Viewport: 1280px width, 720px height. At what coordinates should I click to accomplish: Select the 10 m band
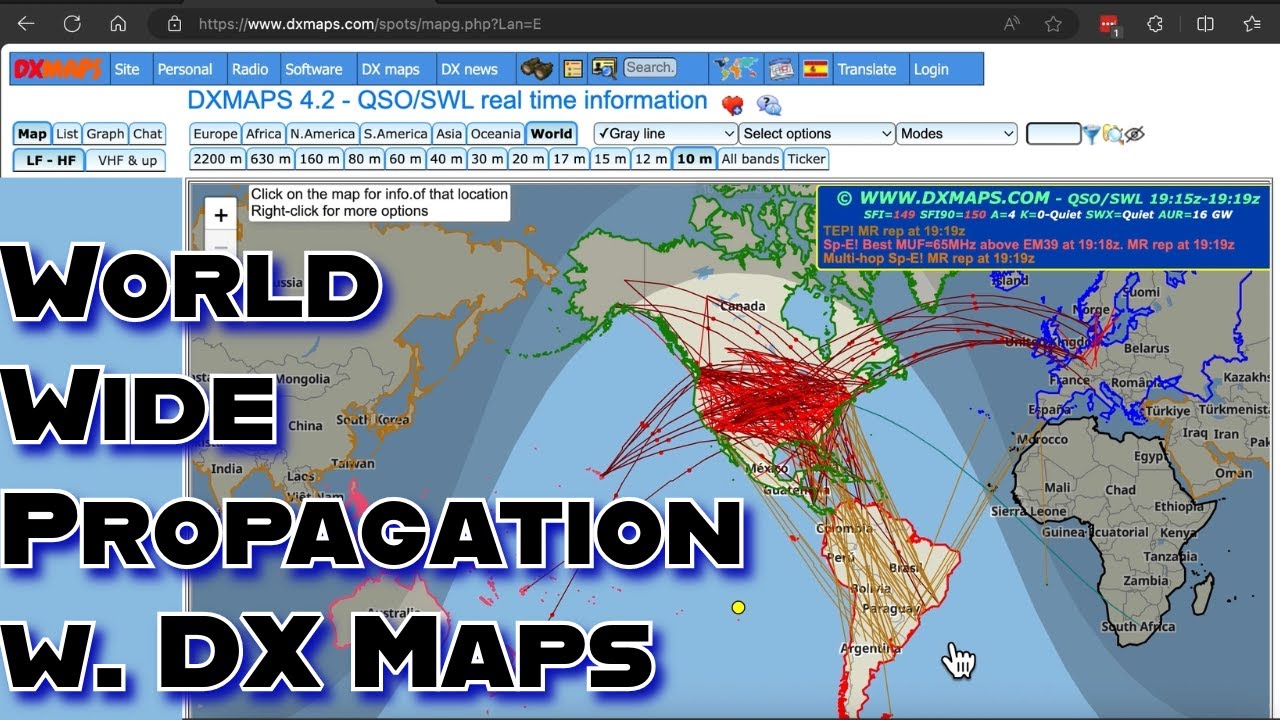[x=694, y=159]
